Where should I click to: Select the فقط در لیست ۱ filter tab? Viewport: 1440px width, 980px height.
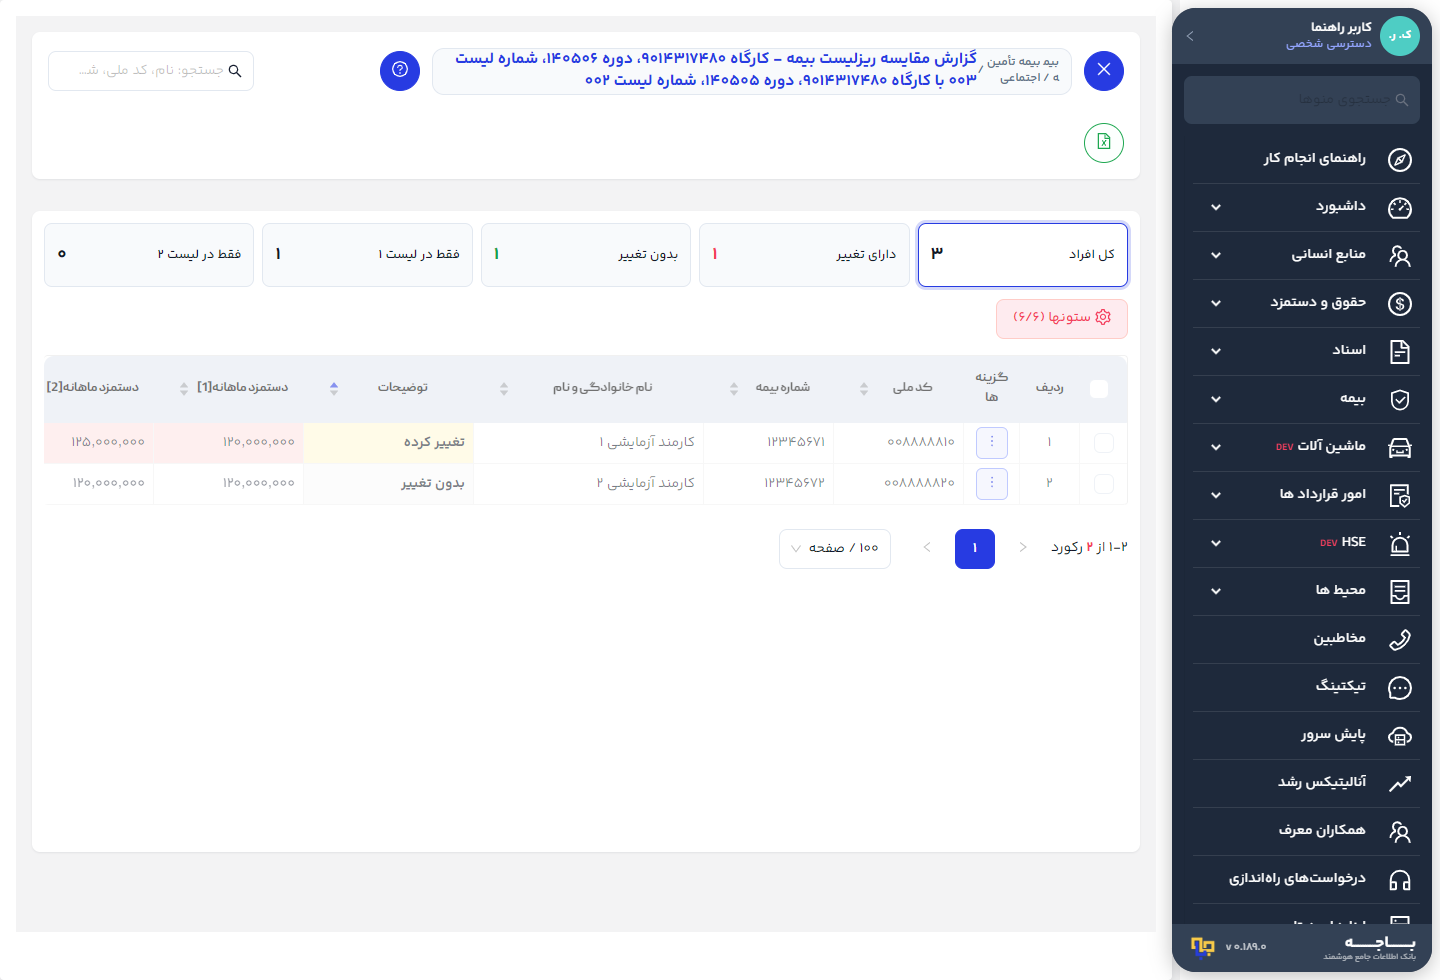pos(367,255)
